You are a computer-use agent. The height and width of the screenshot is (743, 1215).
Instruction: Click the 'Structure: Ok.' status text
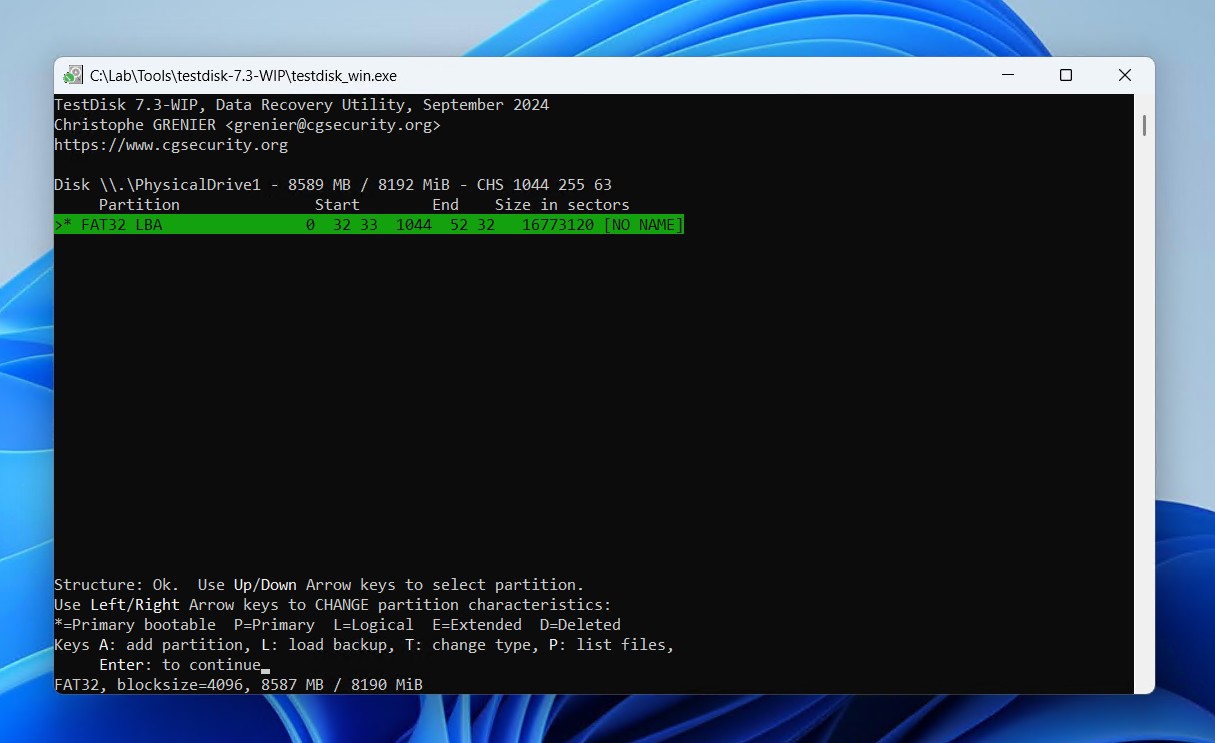pos(116,585)
